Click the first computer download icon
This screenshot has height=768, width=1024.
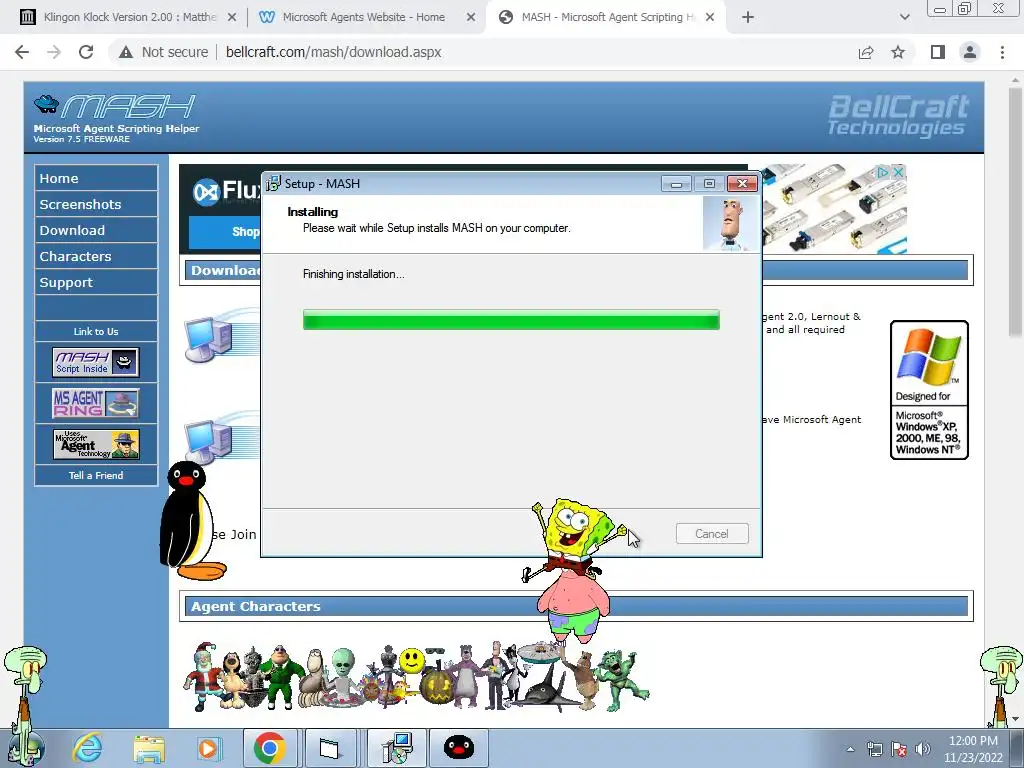coord(209,338)
